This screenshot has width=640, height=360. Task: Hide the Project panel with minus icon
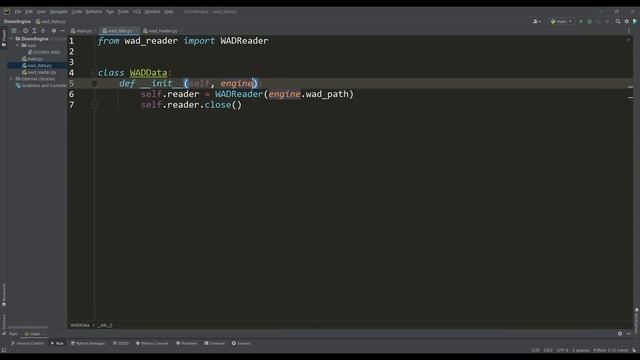click(62, 31)
